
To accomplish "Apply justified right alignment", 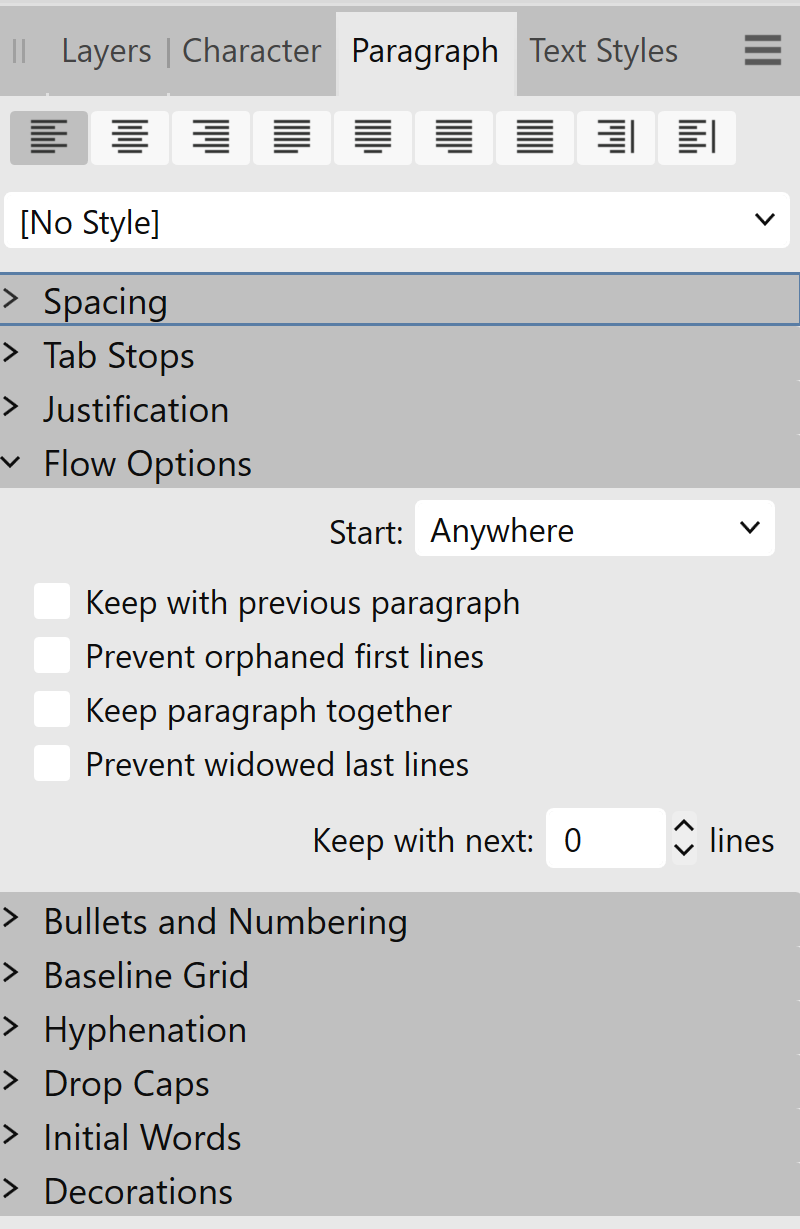I will pos(453,138).
